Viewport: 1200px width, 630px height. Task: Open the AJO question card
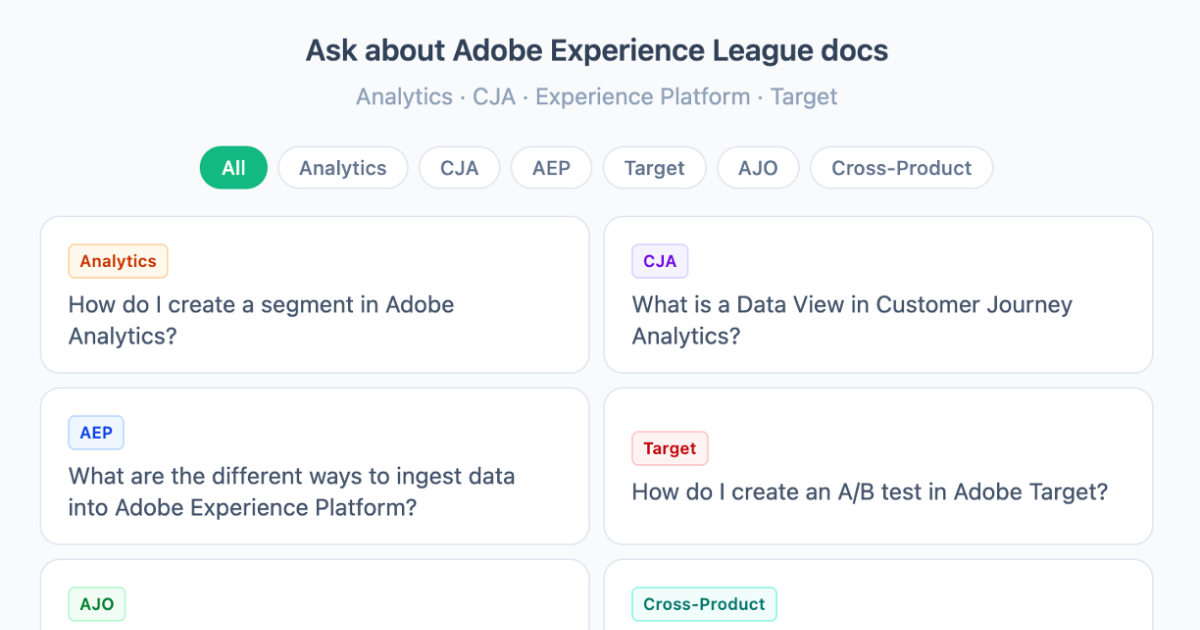[315, 595]
